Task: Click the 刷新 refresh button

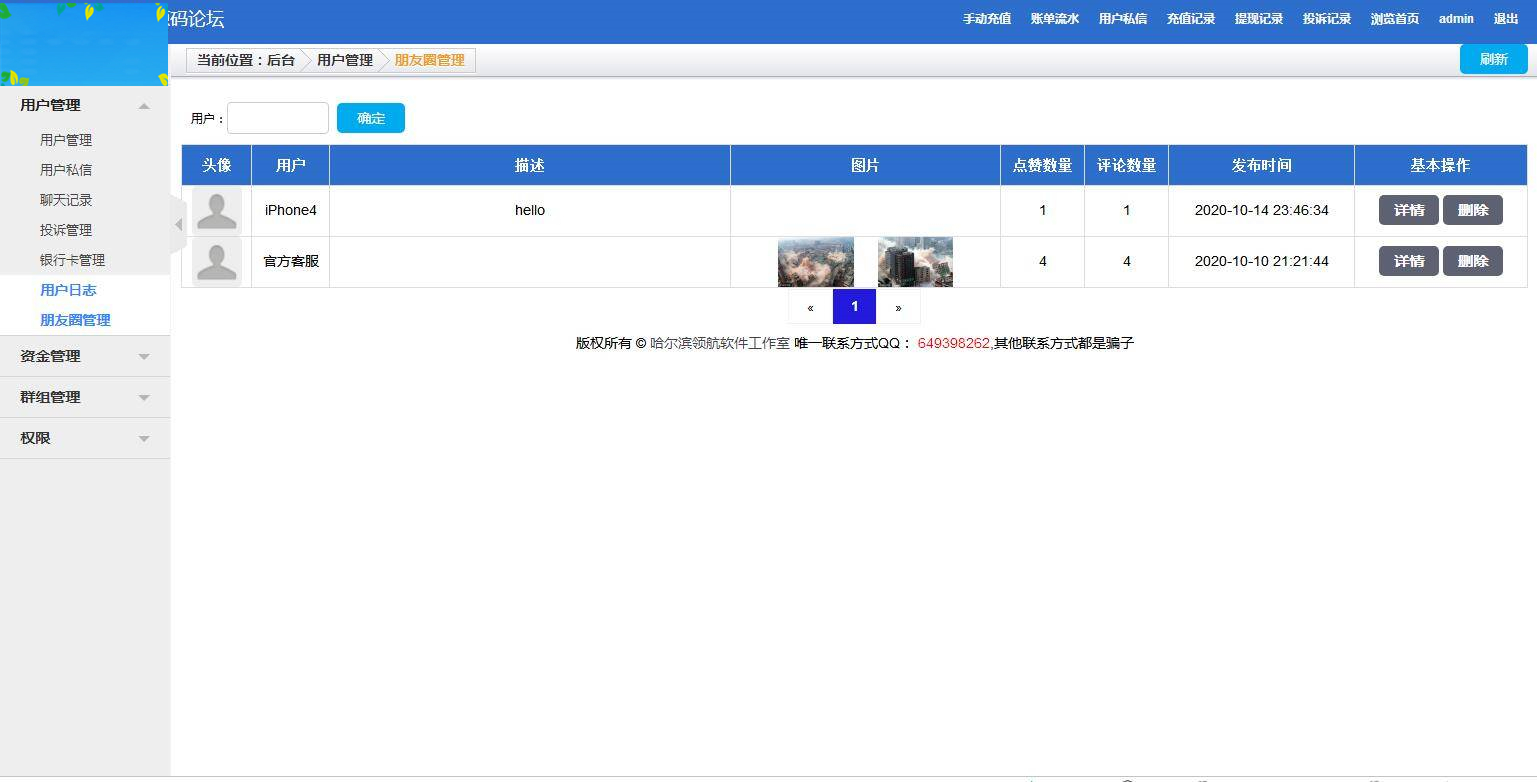Action: point(1494,59)
